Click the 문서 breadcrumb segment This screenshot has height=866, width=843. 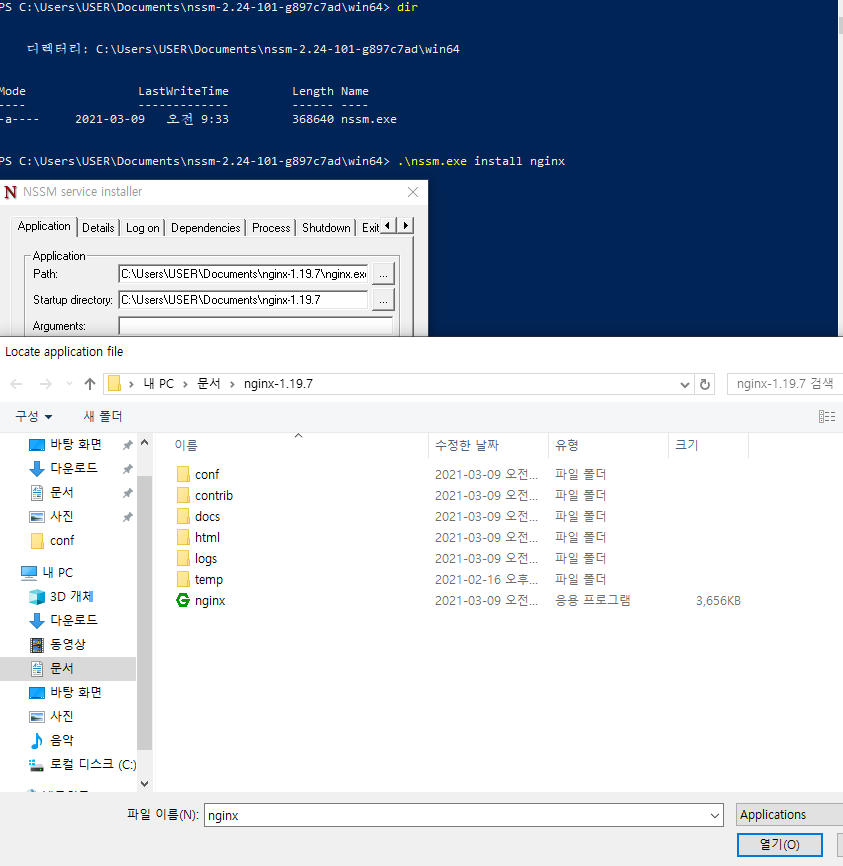pos(209,384)
